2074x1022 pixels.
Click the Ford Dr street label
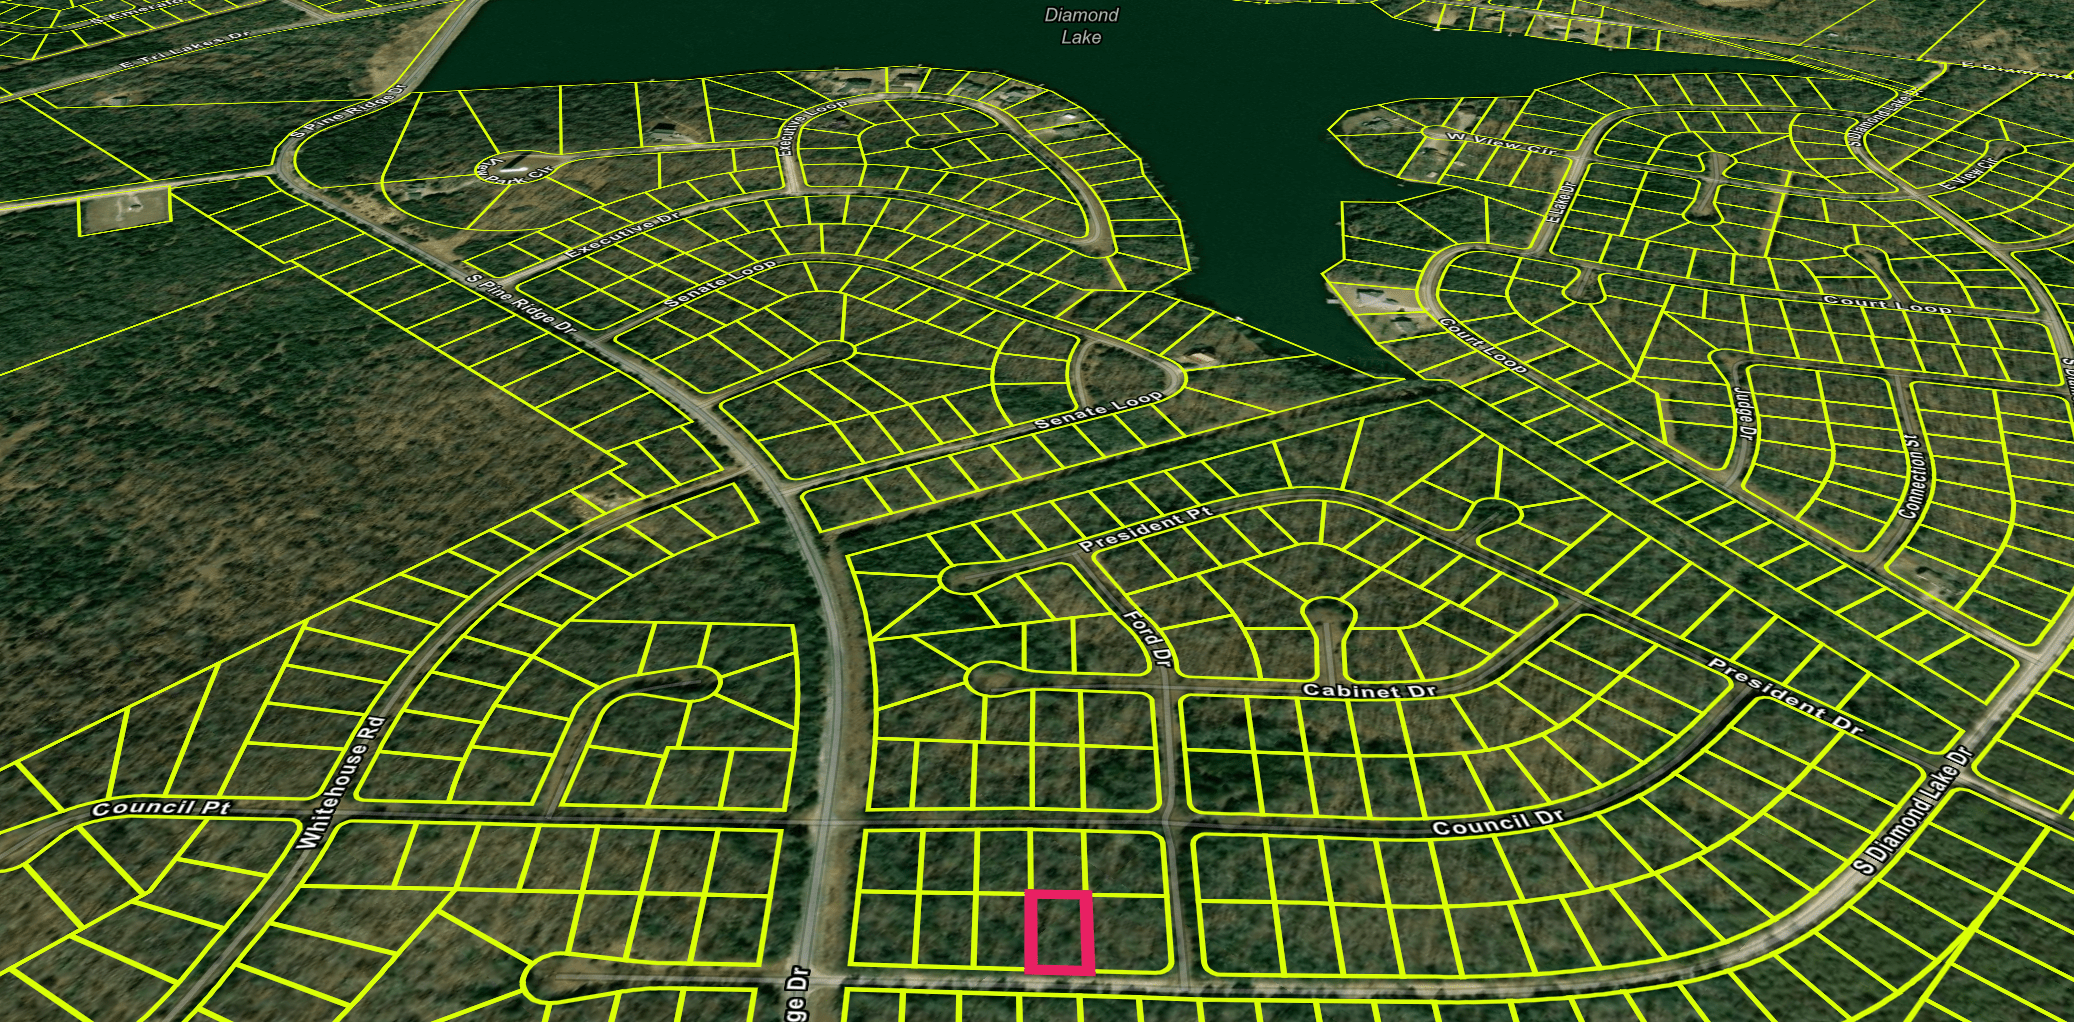click(x=1147, y=638)
